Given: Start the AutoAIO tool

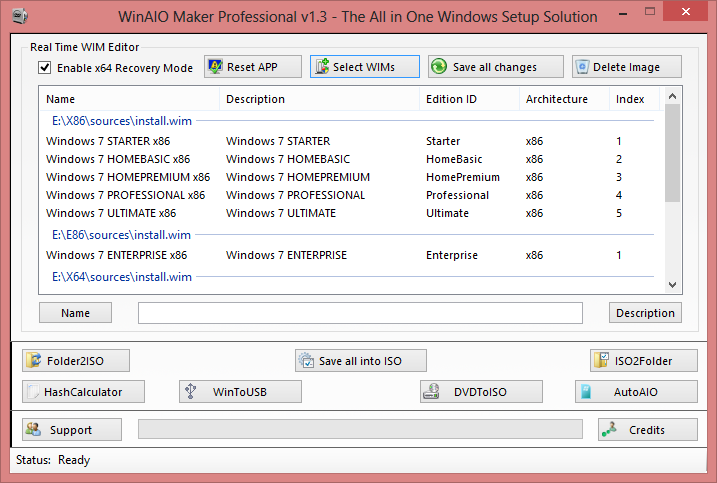Looking at the screenshot, I should [635, 391].
